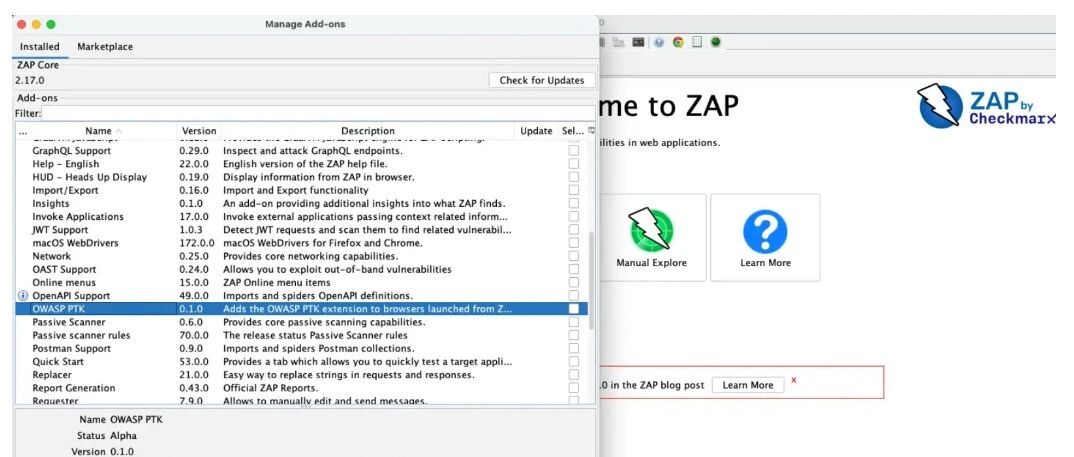
Task: Tick checkbox for GraphQL Support row
Action: click(573, 151)
